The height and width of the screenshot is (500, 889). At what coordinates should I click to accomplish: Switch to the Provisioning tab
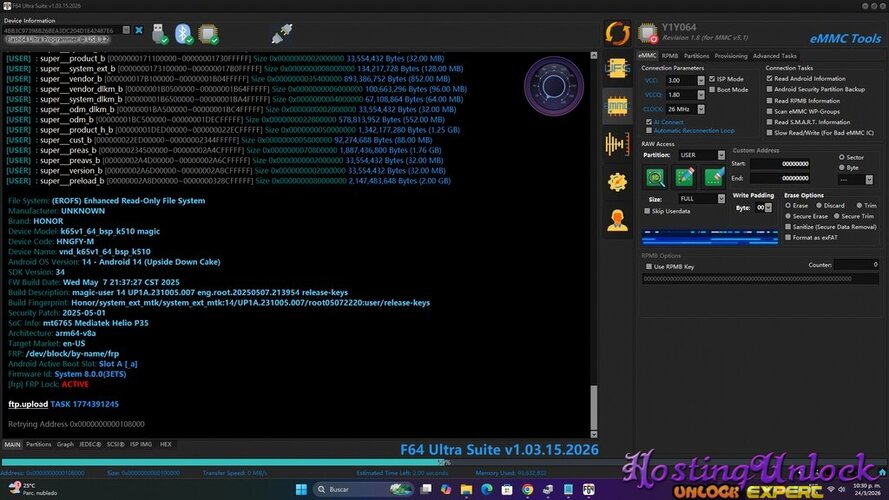pos(730,56)
